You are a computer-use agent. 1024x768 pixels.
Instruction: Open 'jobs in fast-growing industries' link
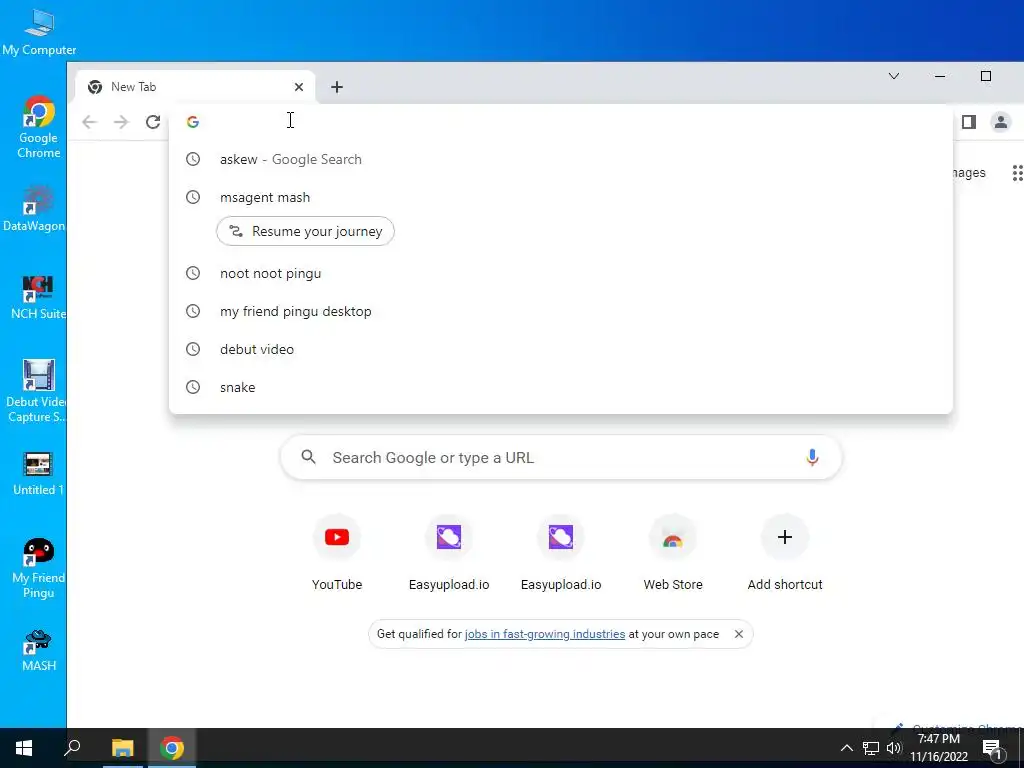point(545,634)
